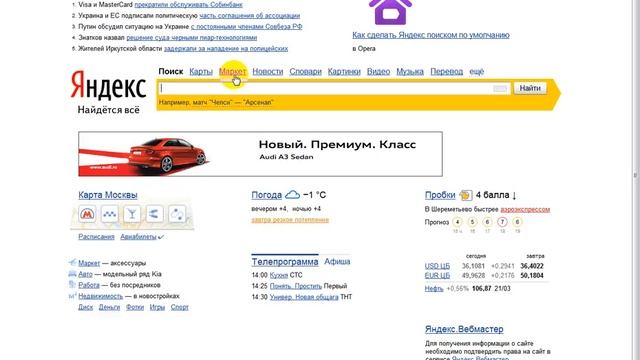Open the Работа link
Viewport: 640px width, 360px height.
pos(89,285)
